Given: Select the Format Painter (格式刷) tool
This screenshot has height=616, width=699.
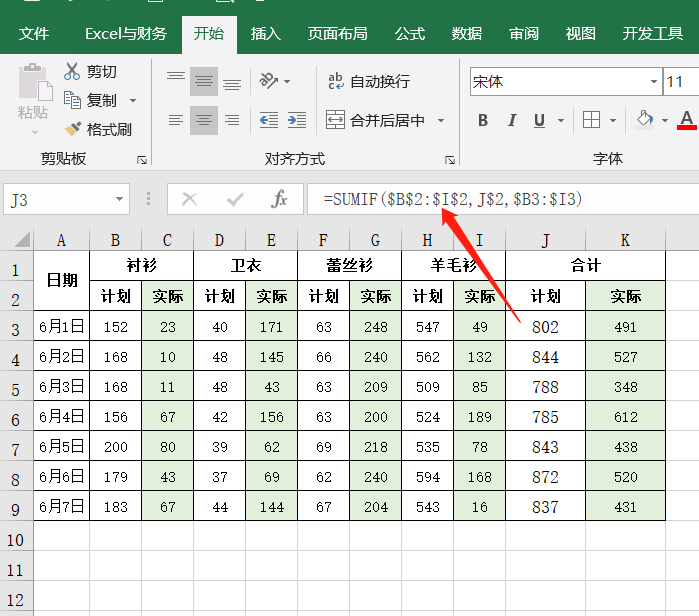Looking at the screenshot, I should click(98, 129).
